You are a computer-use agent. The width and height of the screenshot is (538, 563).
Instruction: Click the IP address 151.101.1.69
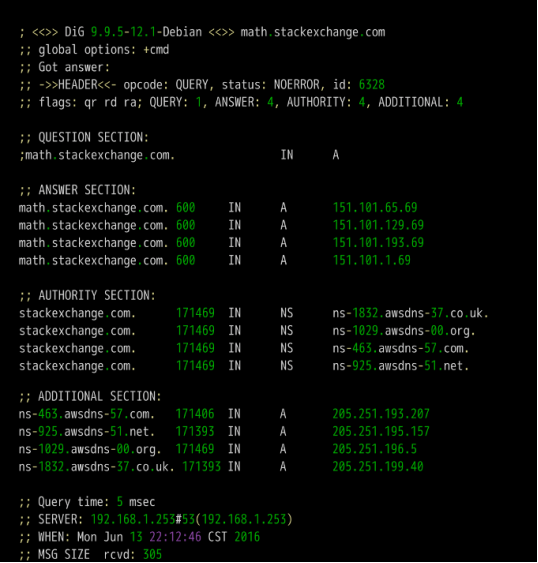click(372, 260)
